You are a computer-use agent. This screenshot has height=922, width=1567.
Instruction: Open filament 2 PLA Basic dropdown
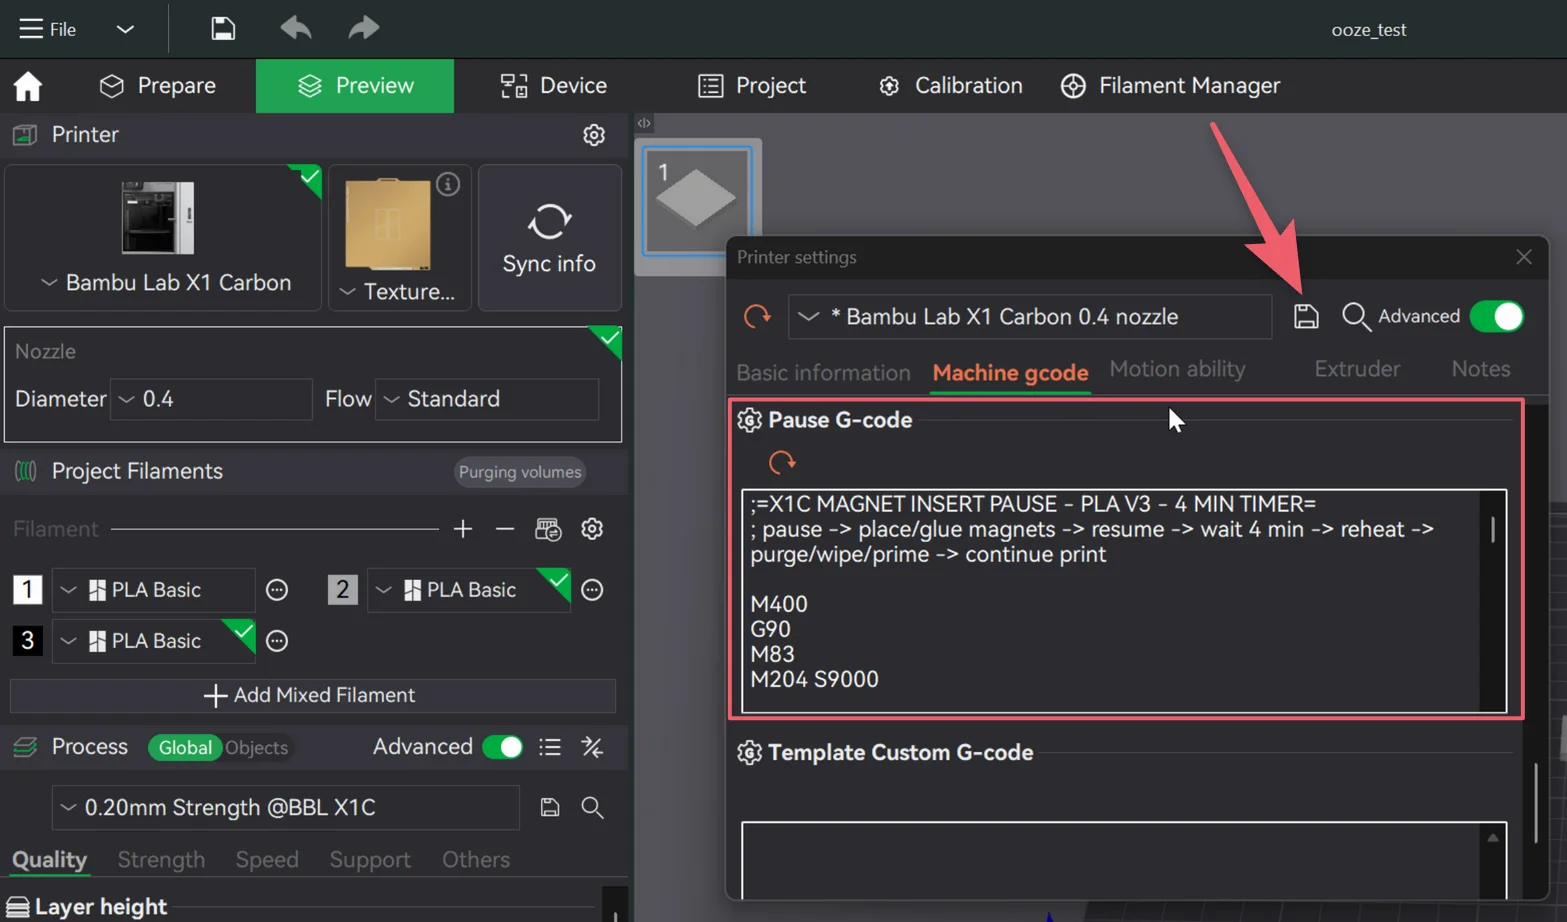pos(469,590)
